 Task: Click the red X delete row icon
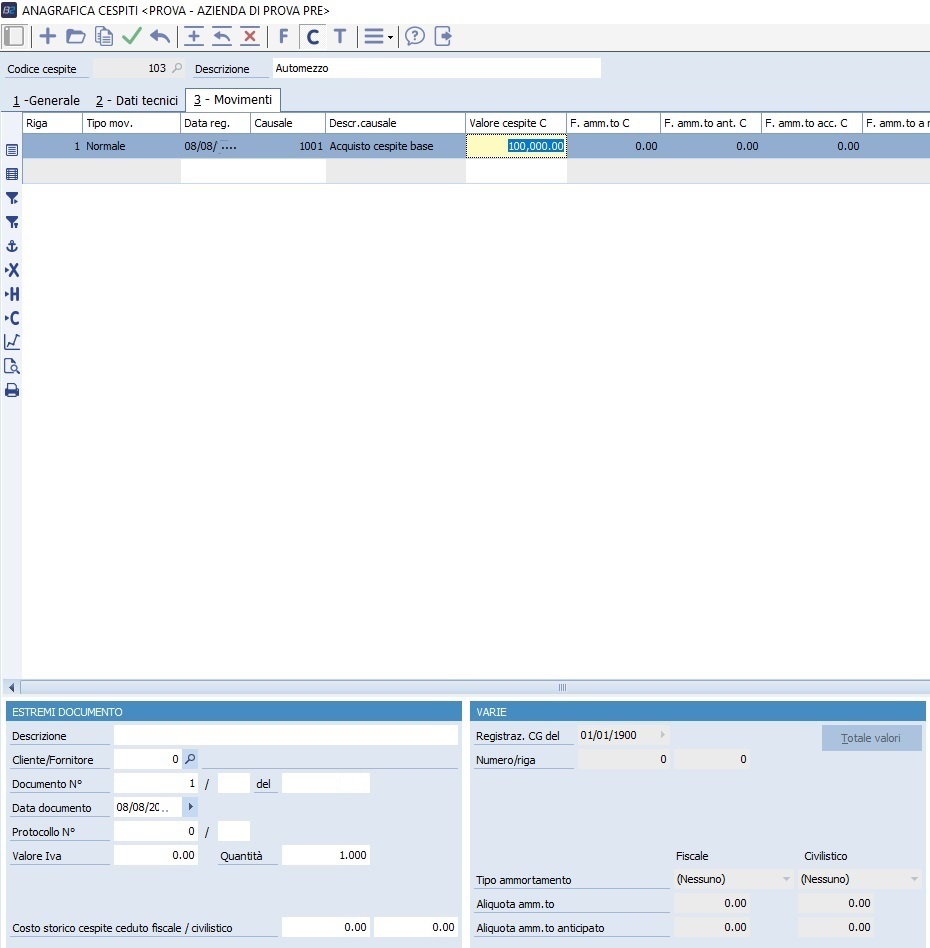coord(250,37)
